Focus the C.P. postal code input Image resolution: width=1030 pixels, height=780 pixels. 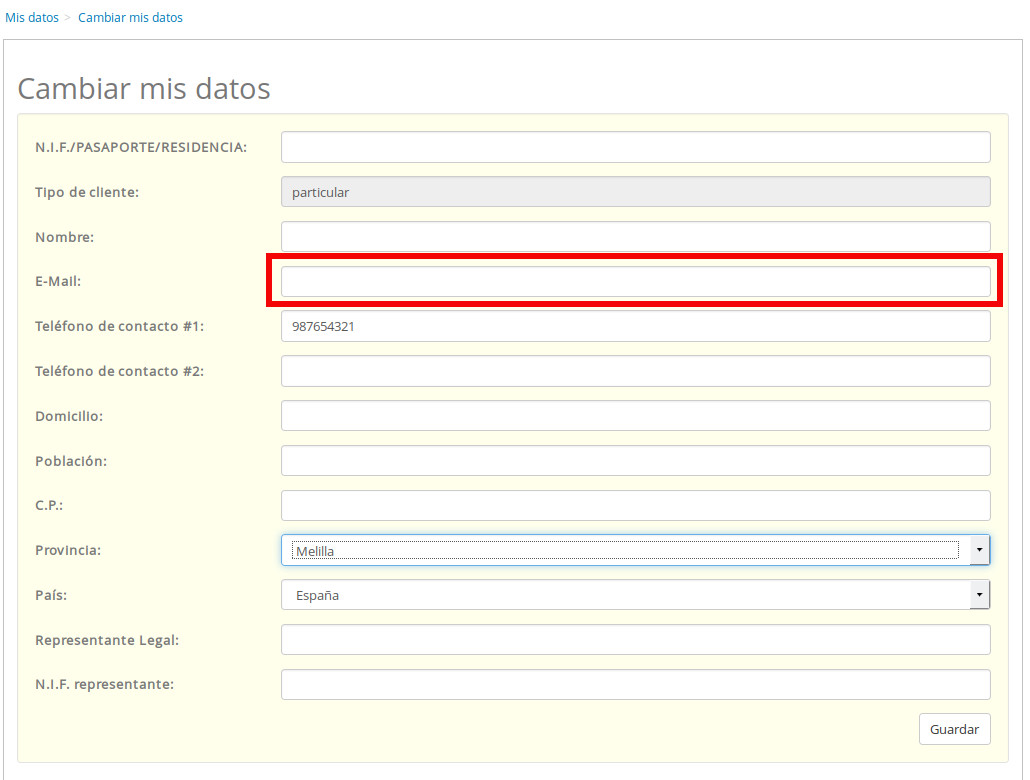[x=635, y=506]
